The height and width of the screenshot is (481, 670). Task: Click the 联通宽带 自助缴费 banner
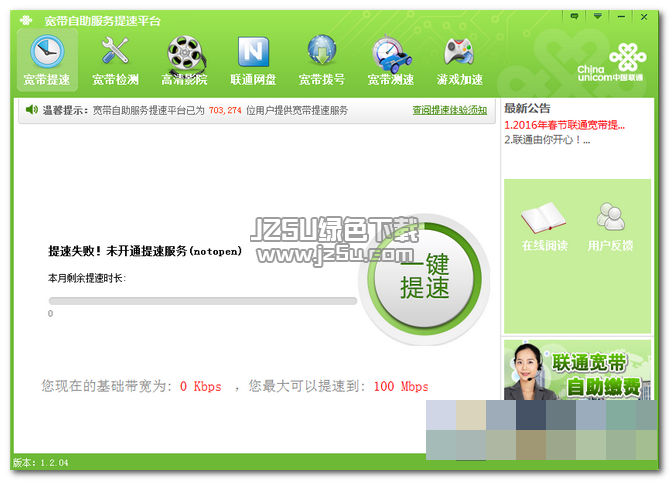click(578, 370)
